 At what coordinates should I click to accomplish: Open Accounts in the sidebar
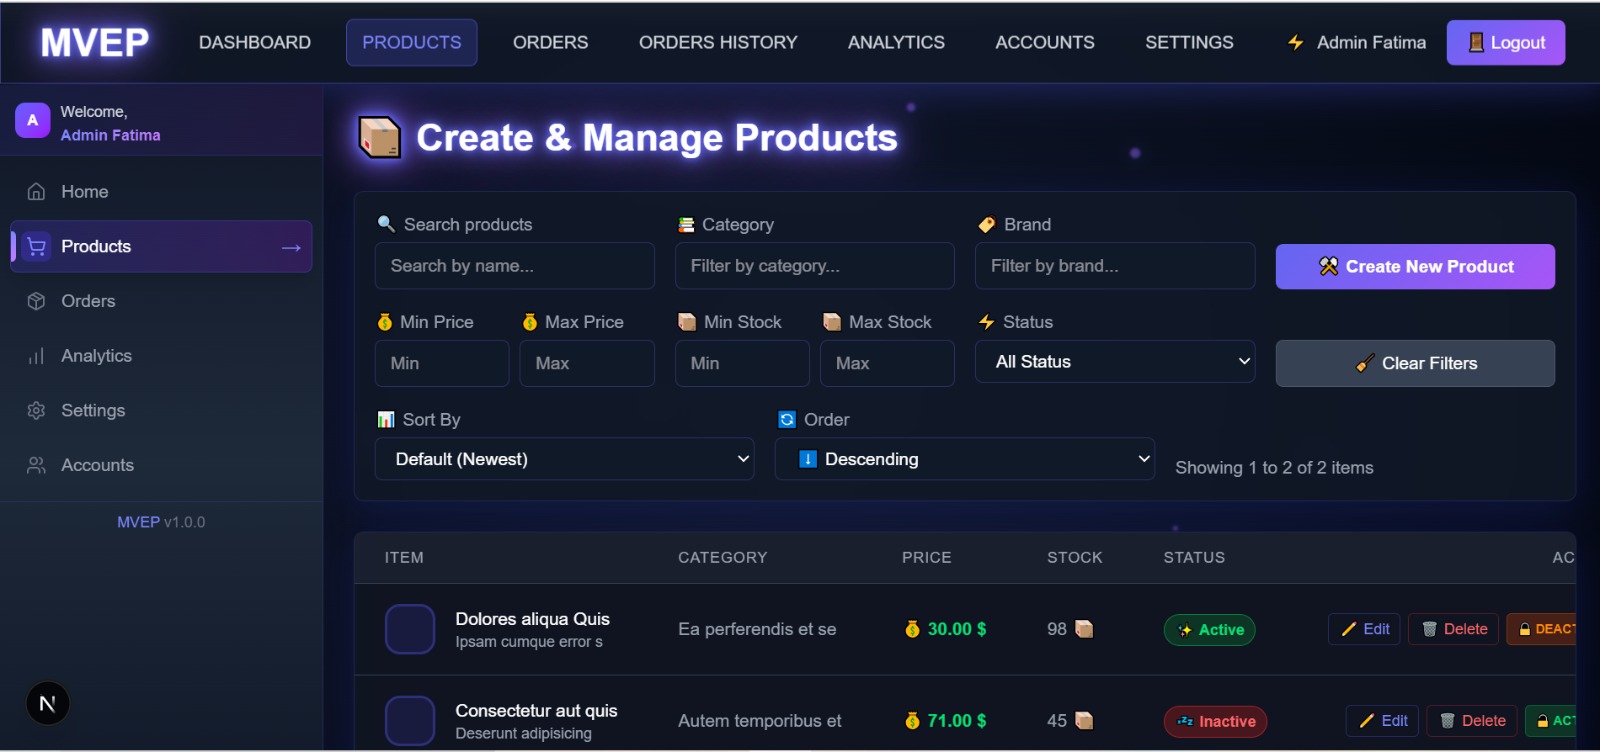(x=161, y=465)
